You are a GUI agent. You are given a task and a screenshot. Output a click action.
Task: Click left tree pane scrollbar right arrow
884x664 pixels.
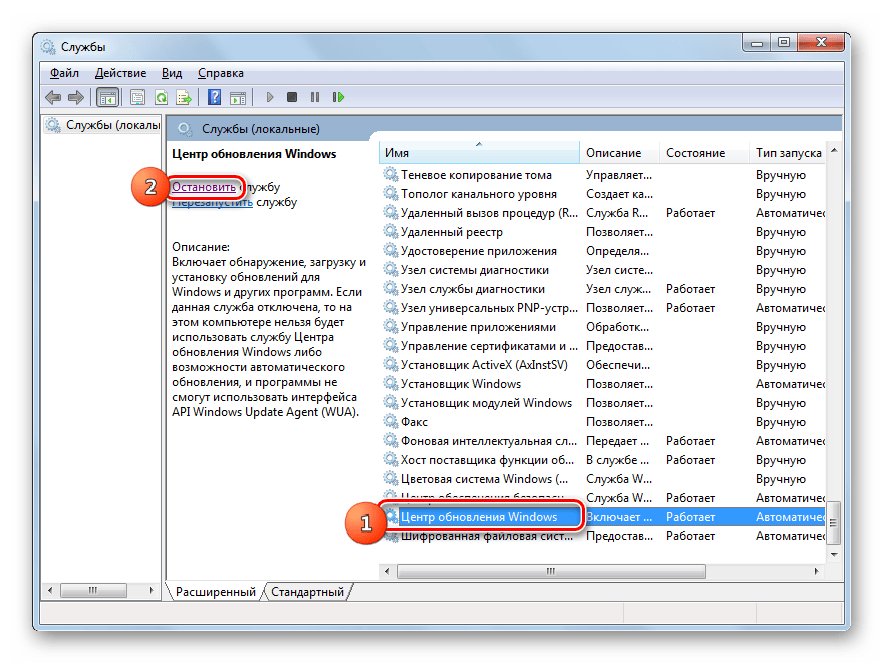click(151, 590)
